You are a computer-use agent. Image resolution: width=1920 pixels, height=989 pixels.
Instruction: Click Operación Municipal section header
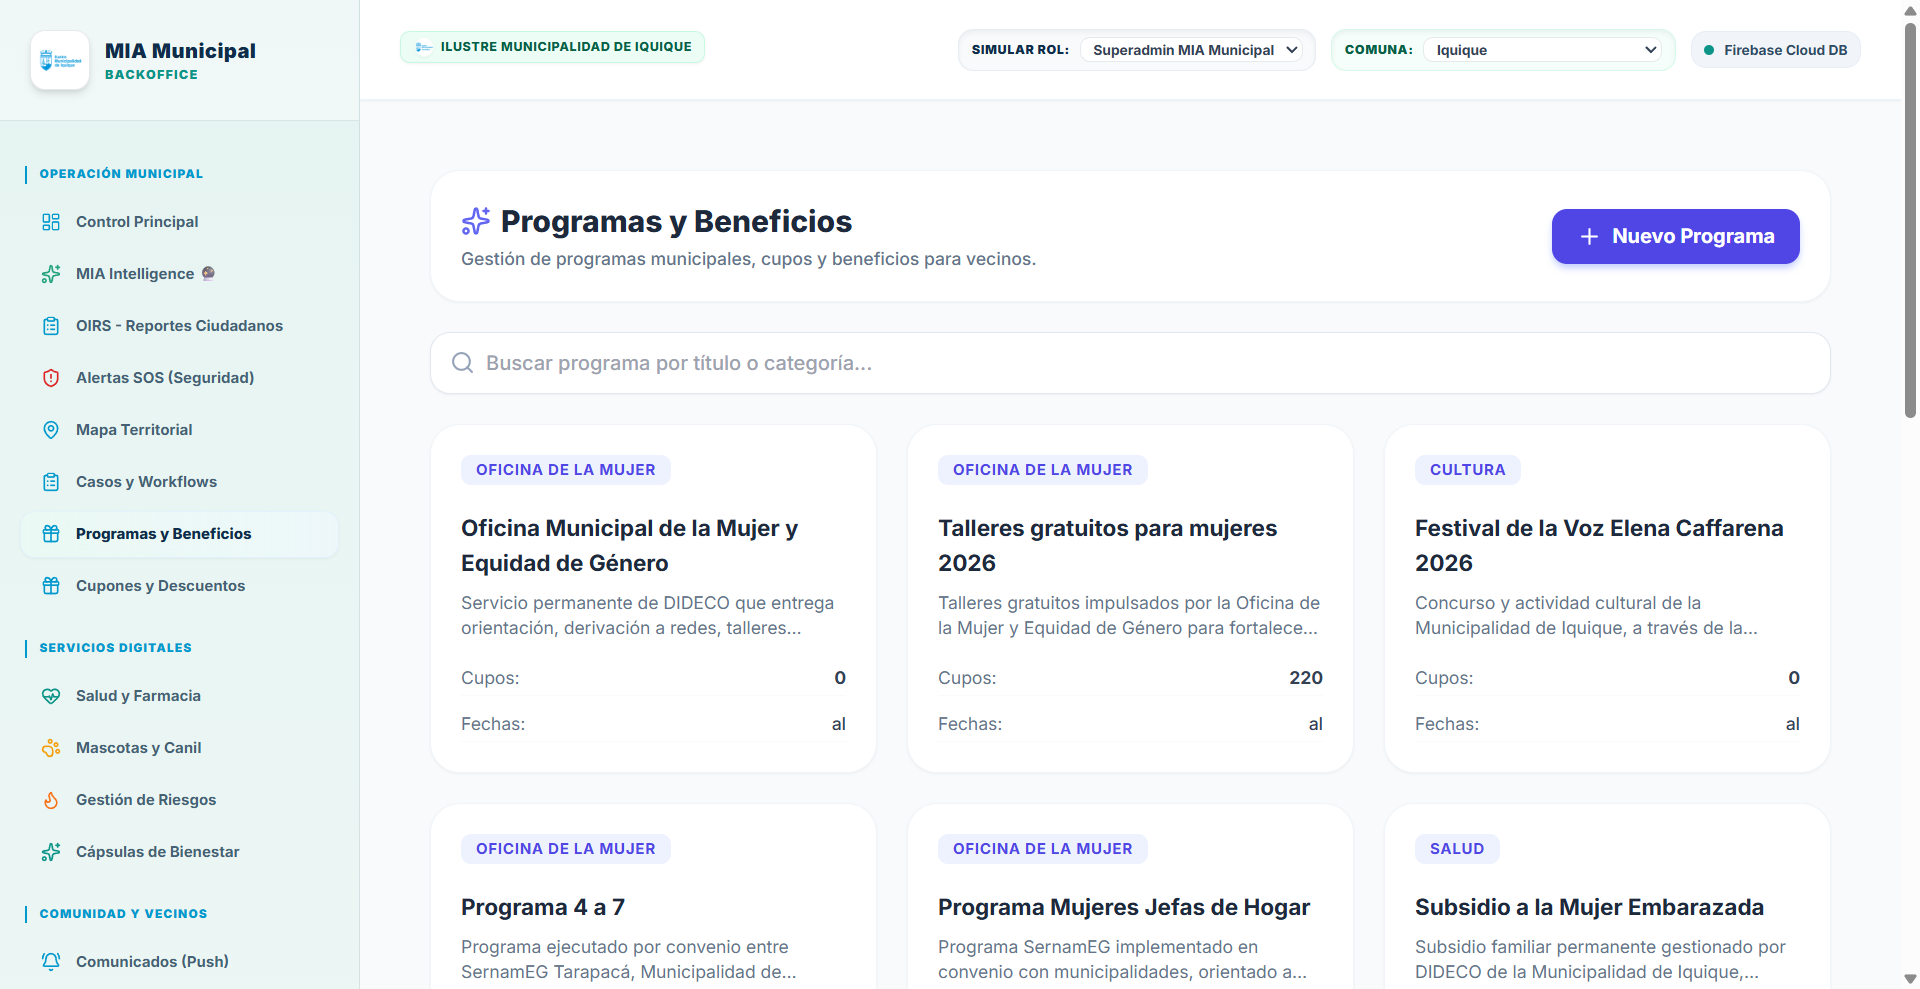[x=121, y=174]
